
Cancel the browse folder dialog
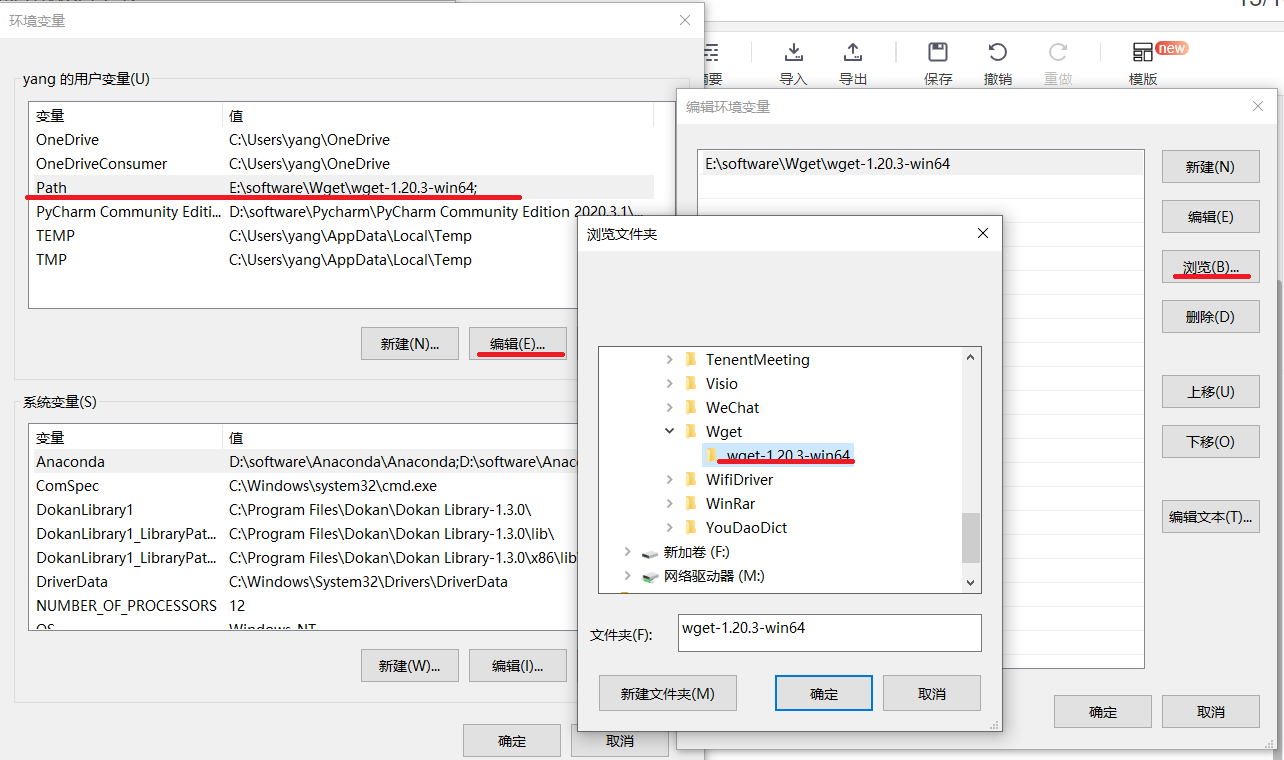tap(931, 693)
